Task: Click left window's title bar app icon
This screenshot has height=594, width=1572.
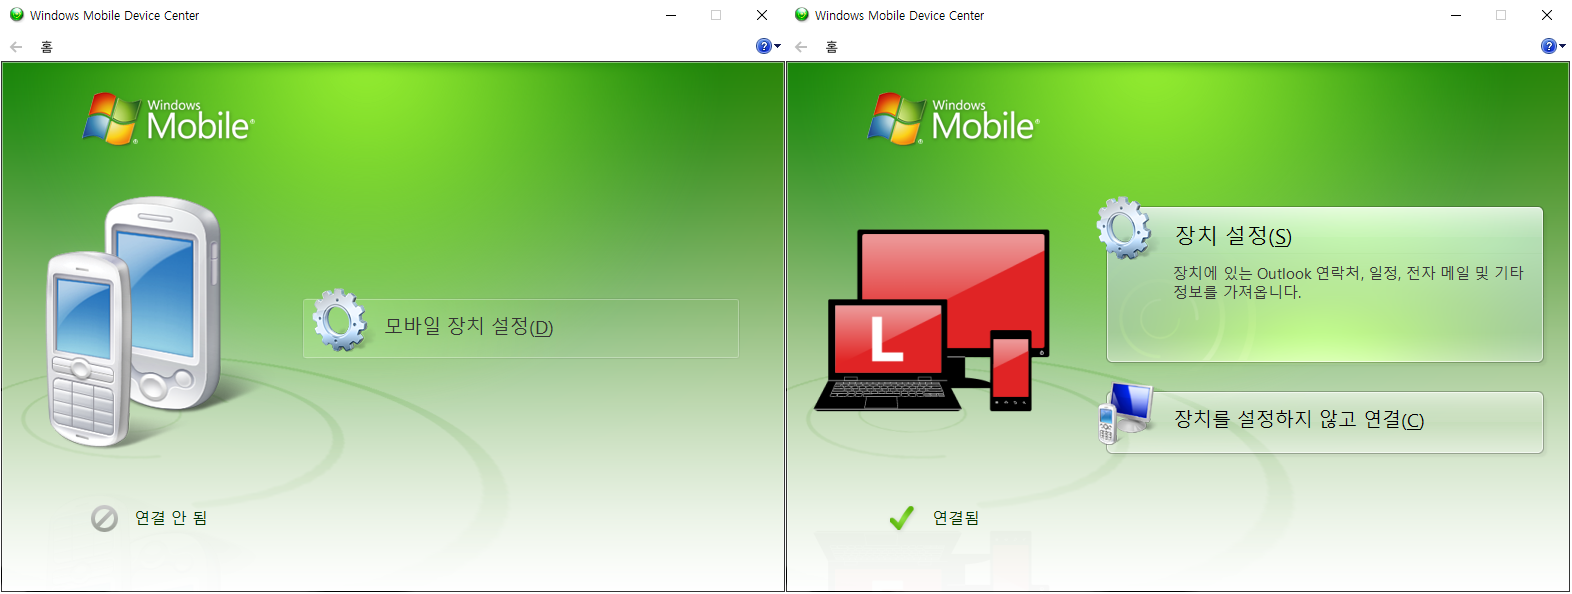Action: pos(17,15)
